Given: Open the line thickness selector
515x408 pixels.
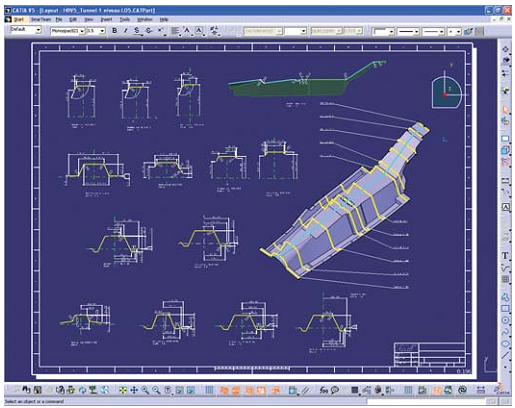Looking at the screenshot, I should tap(409, 32).
